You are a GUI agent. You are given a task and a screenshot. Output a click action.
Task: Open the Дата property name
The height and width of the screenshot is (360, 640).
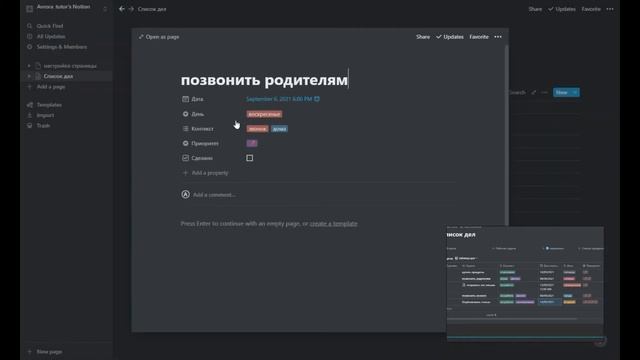coord(197,99)
